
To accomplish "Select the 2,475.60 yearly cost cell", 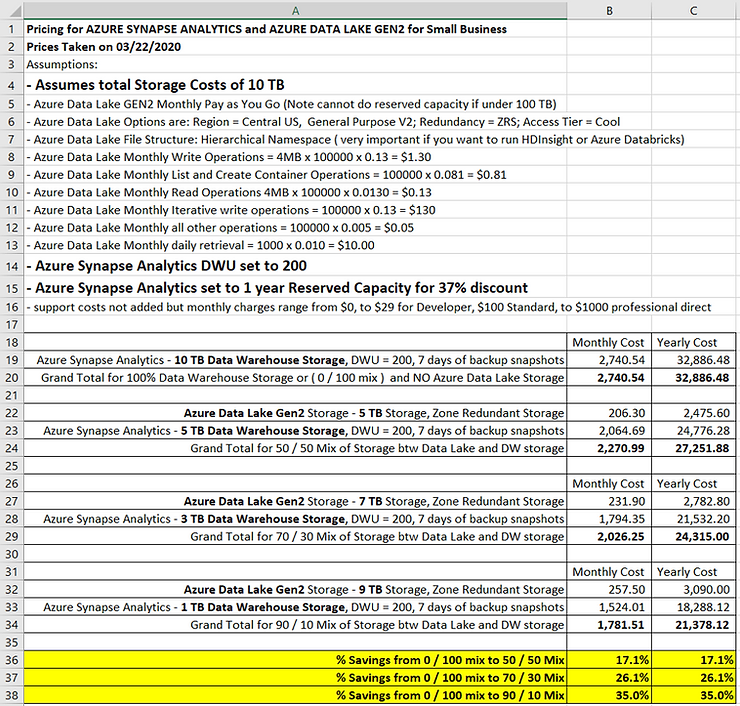I will (x=693, y=413).
